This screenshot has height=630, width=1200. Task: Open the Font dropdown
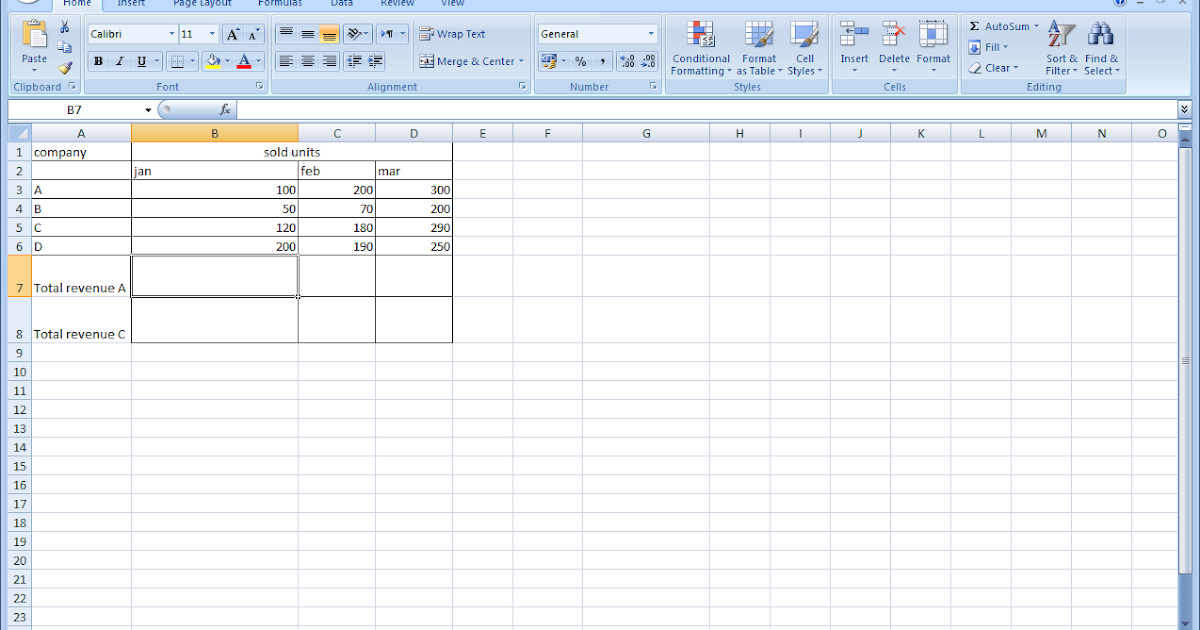pyautogui.click(x=172, y=33)
